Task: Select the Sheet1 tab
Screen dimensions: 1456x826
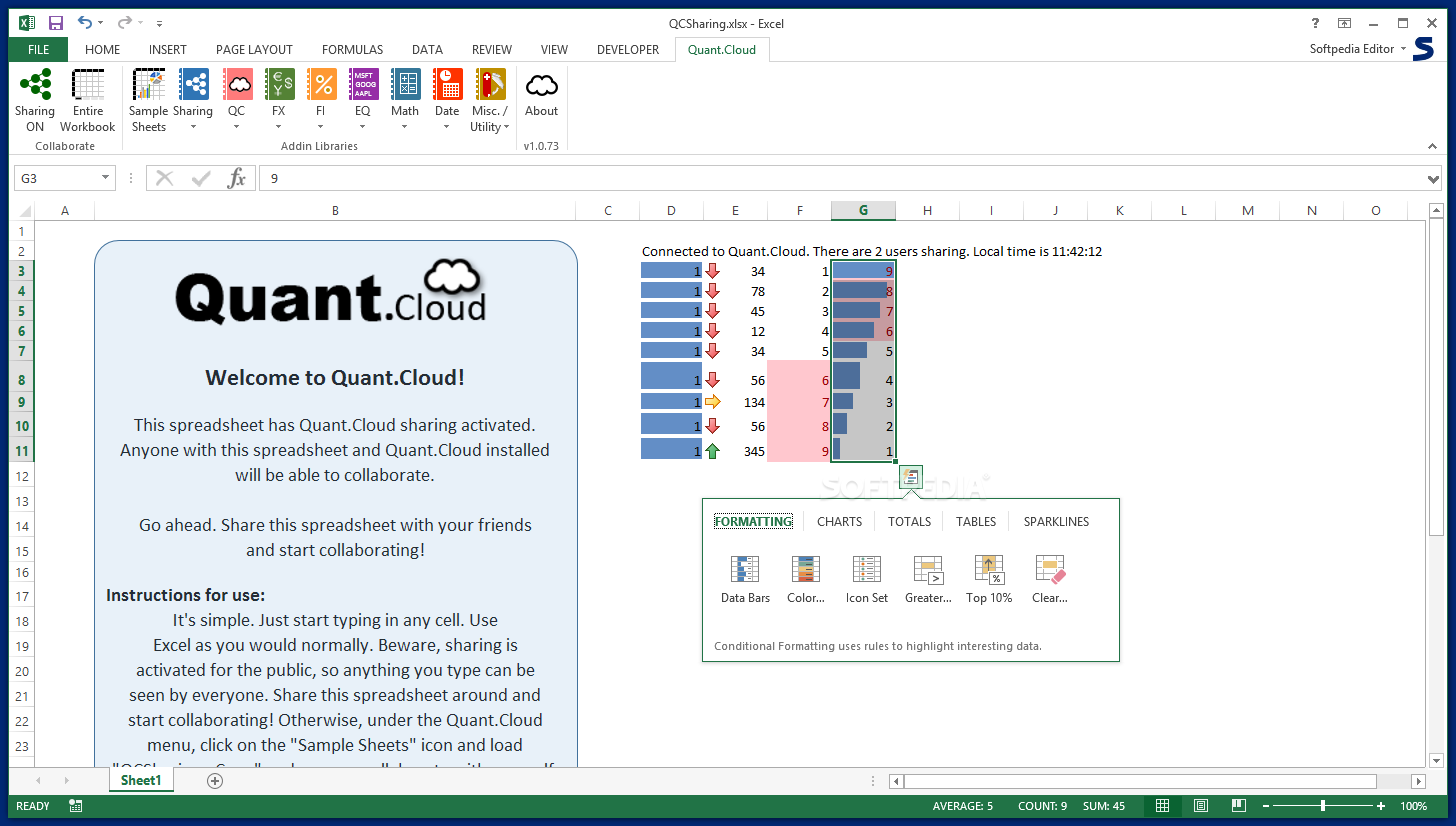Action: tap(141, 781)
